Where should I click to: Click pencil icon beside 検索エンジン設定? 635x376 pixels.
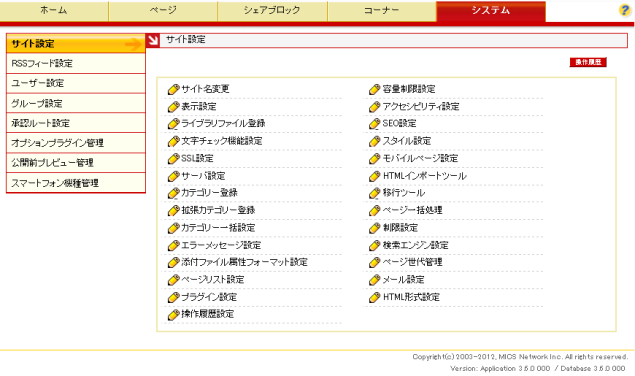tap(375, 246)
